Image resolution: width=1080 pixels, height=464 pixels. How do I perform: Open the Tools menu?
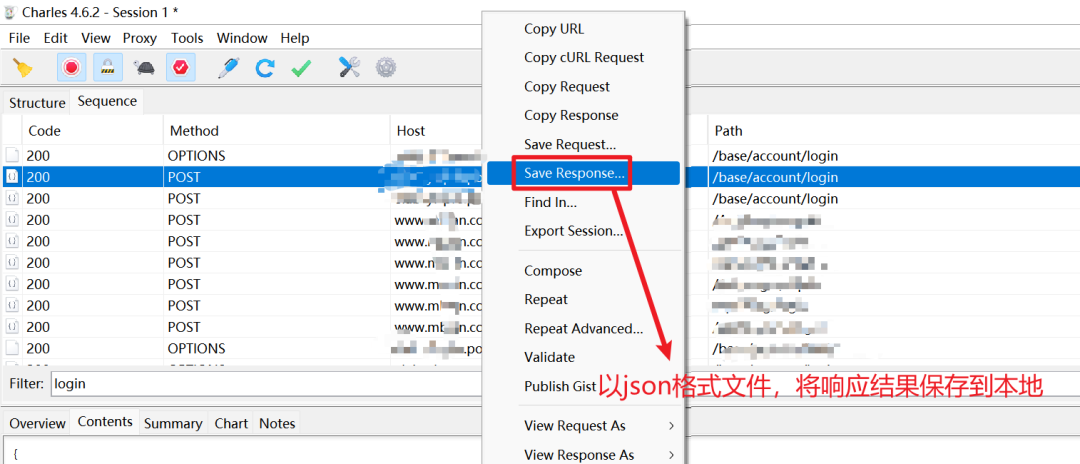[187, 38]
